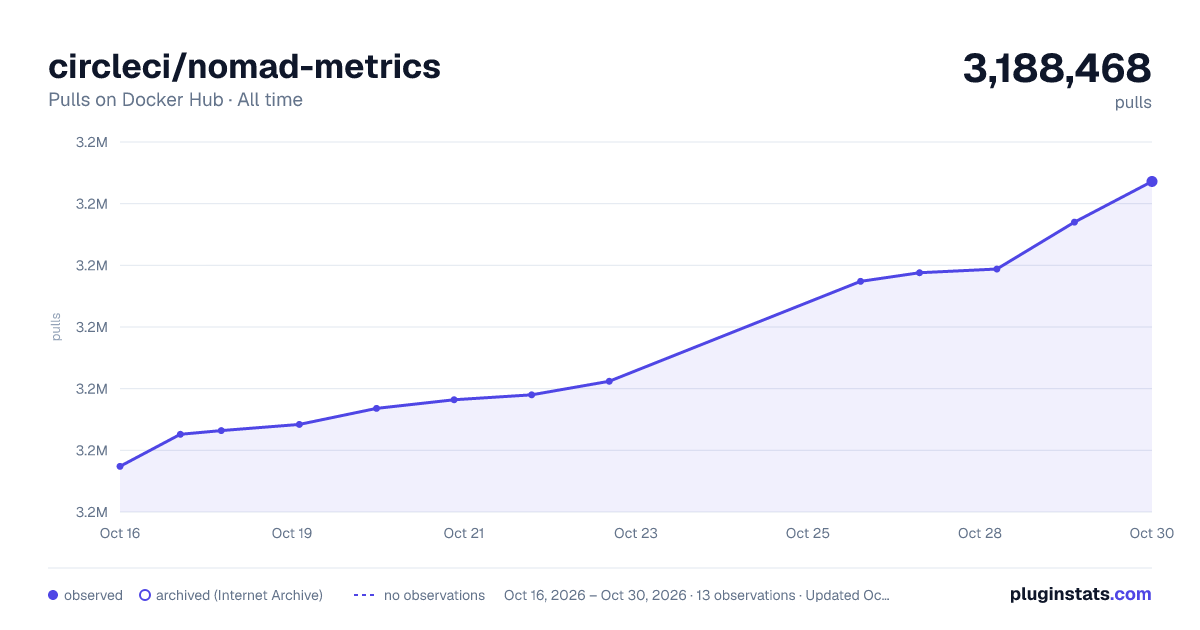Click the rotated 'pulls' y-axis title
Image resolution: width=1200 pixels, height=630 pixels.
click(x=56, y=327)
